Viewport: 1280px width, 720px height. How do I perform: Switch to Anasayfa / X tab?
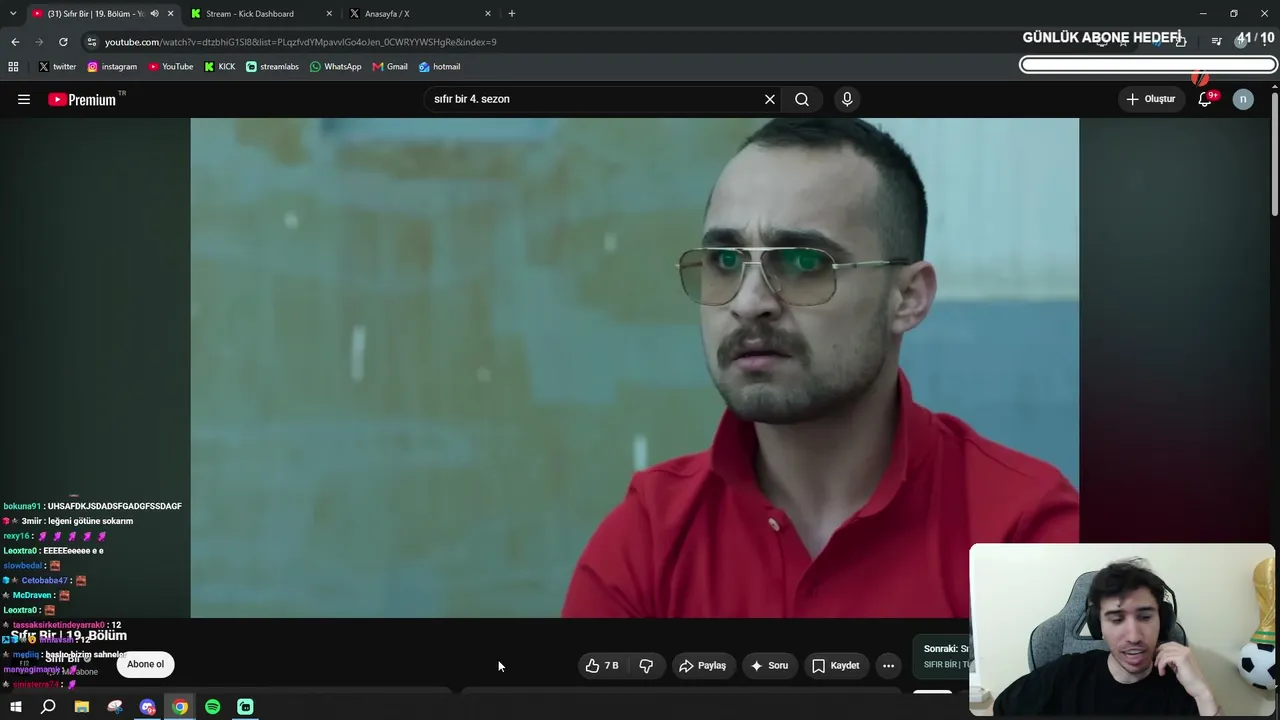[420, 14]
